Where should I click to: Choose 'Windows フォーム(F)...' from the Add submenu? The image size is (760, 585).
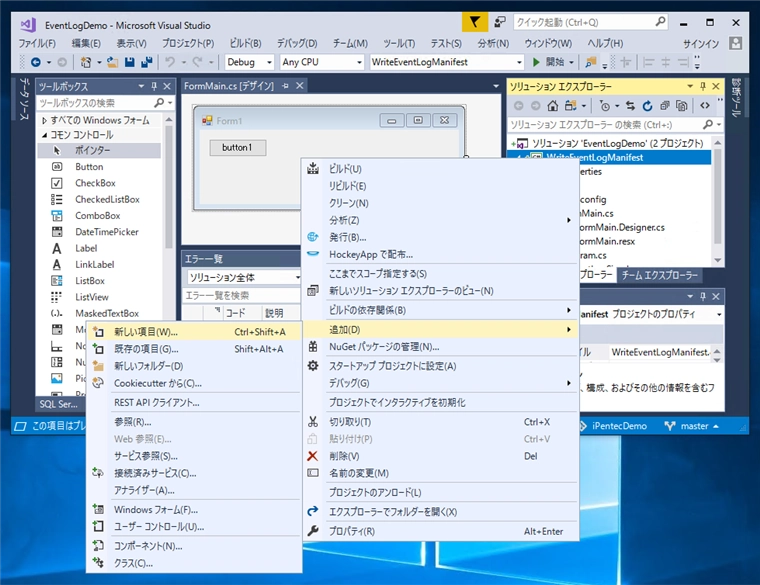[194, 510]
